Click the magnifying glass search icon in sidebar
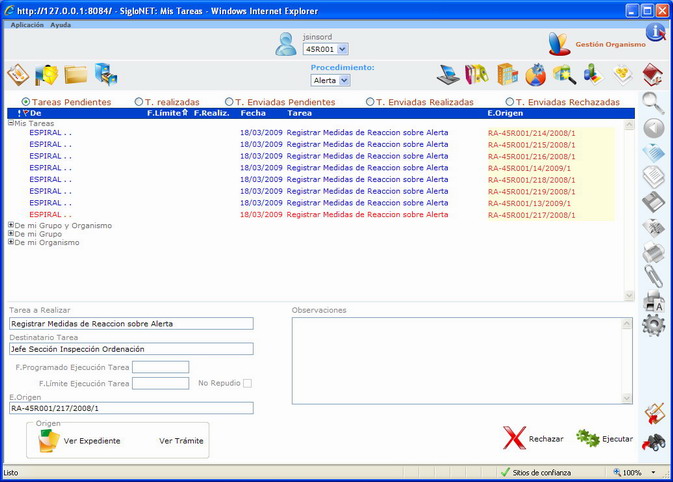This screenshot has width=673, height=482. pos(653,102)
